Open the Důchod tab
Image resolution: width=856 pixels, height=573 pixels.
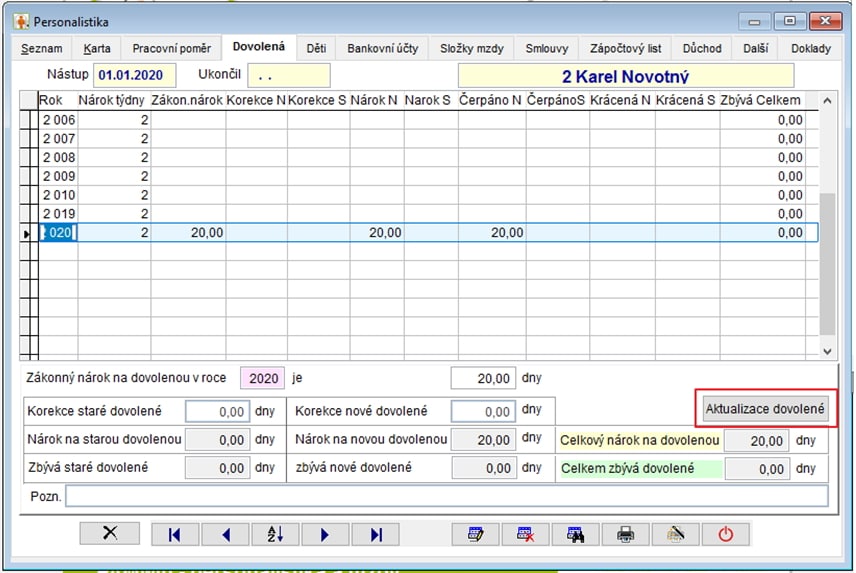pos(702,49)
